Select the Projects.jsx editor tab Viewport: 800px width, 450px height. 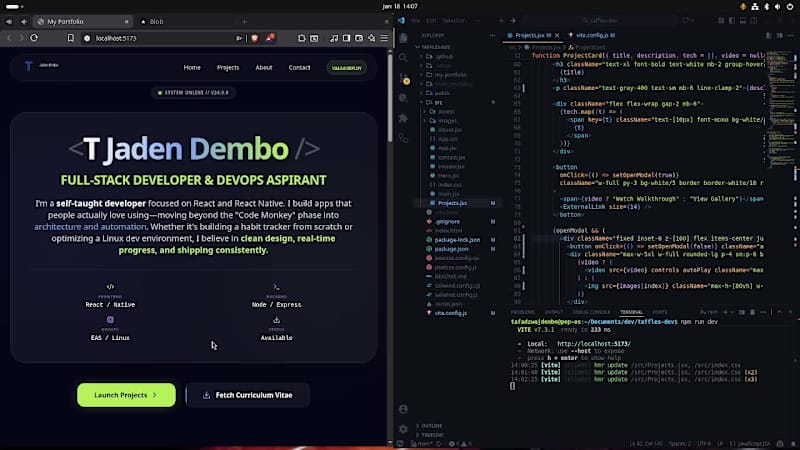532,36
